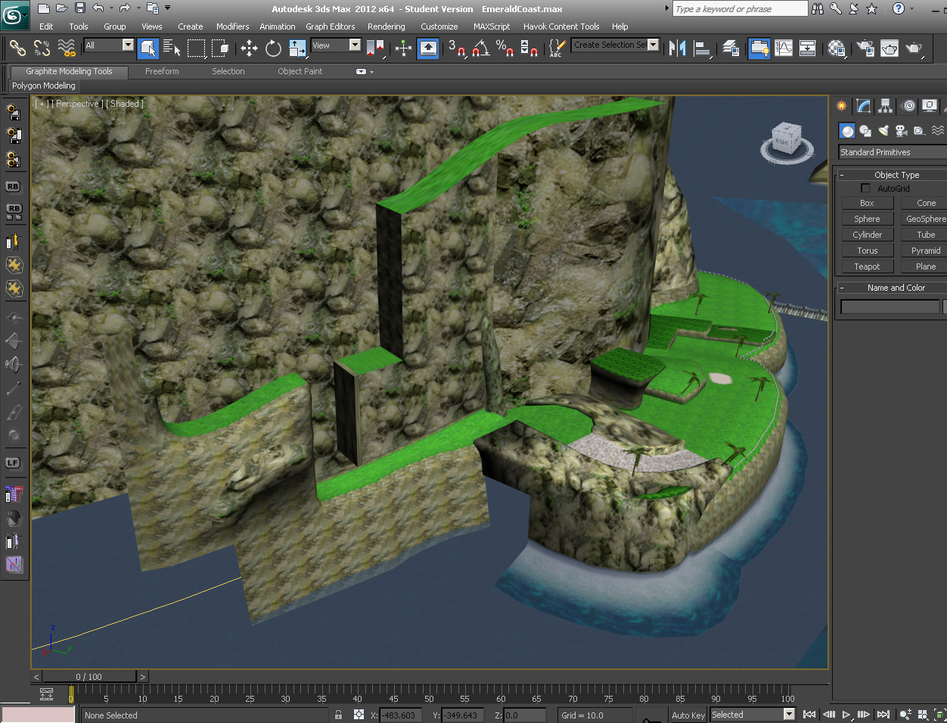
Task: Enable the AutoGrid checkbox
Action: (865, 188)
